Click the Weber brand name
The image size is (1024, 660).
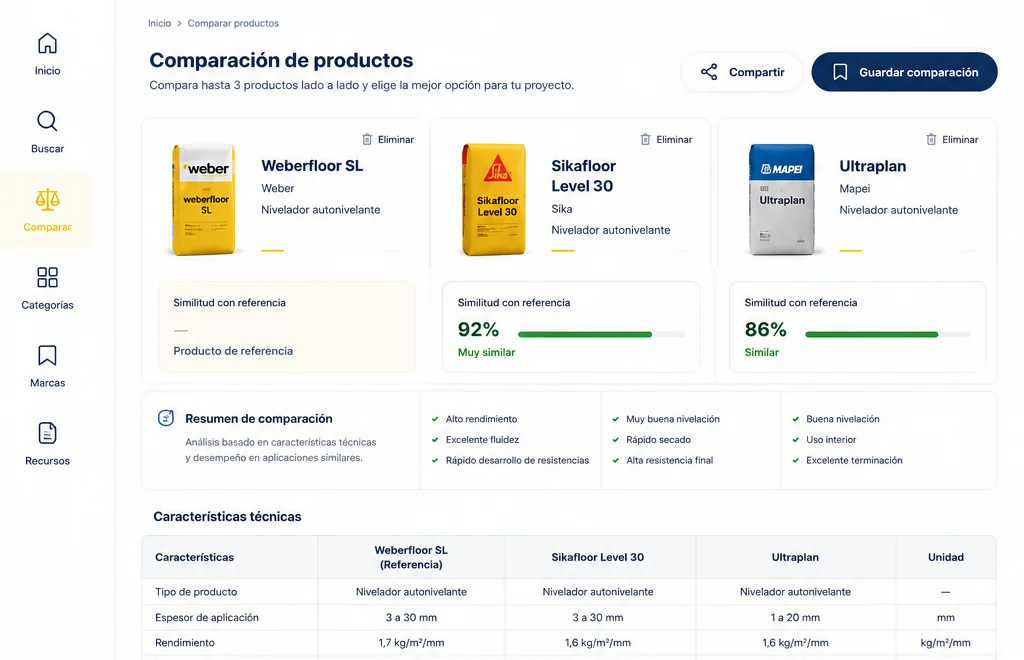pos(278,188)
